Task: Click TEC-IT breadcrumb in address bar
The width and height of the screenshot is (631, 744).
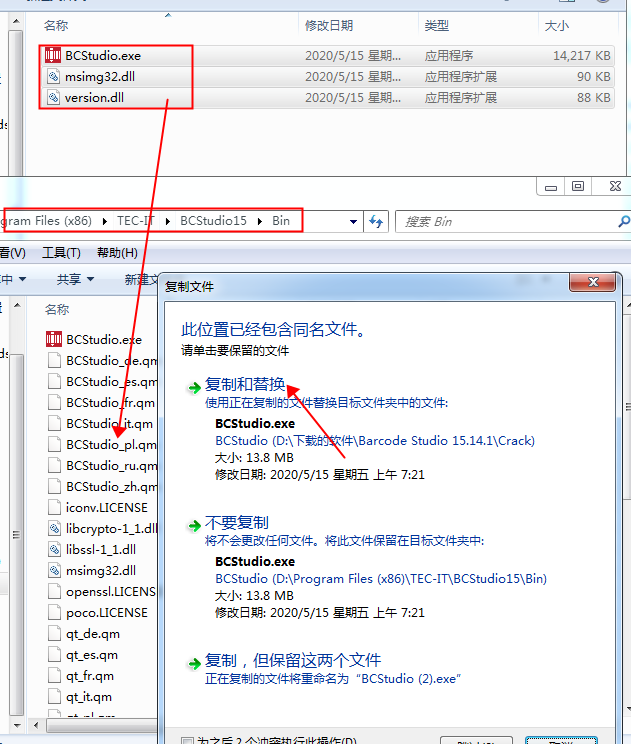Action: tap(136, 221)
